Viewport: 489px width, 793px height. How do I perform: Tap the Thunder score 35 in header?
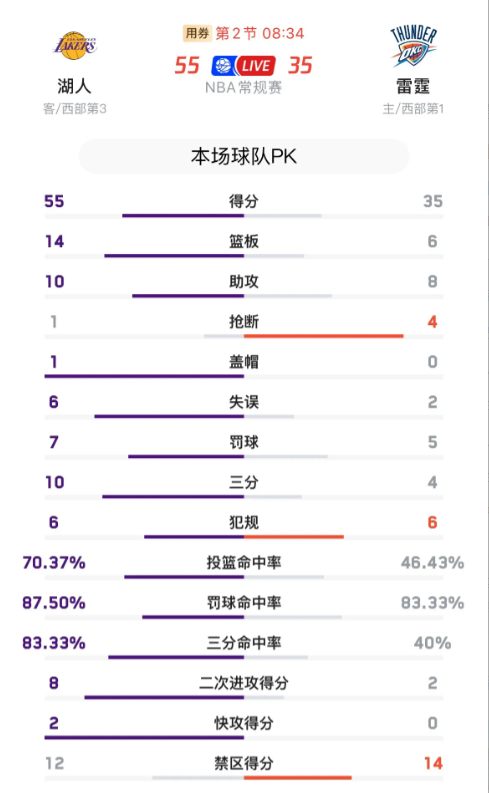click(x=300, y=66)
